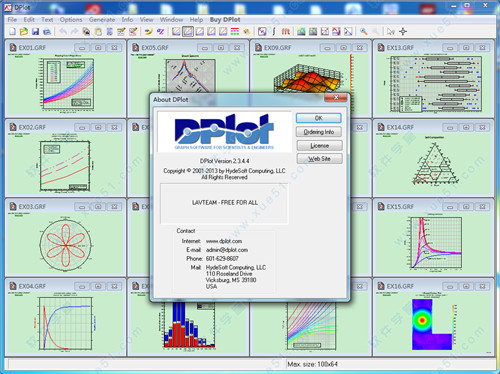Open the Options menu
Viewport: 500px width, 374px height.
point(71,20)
